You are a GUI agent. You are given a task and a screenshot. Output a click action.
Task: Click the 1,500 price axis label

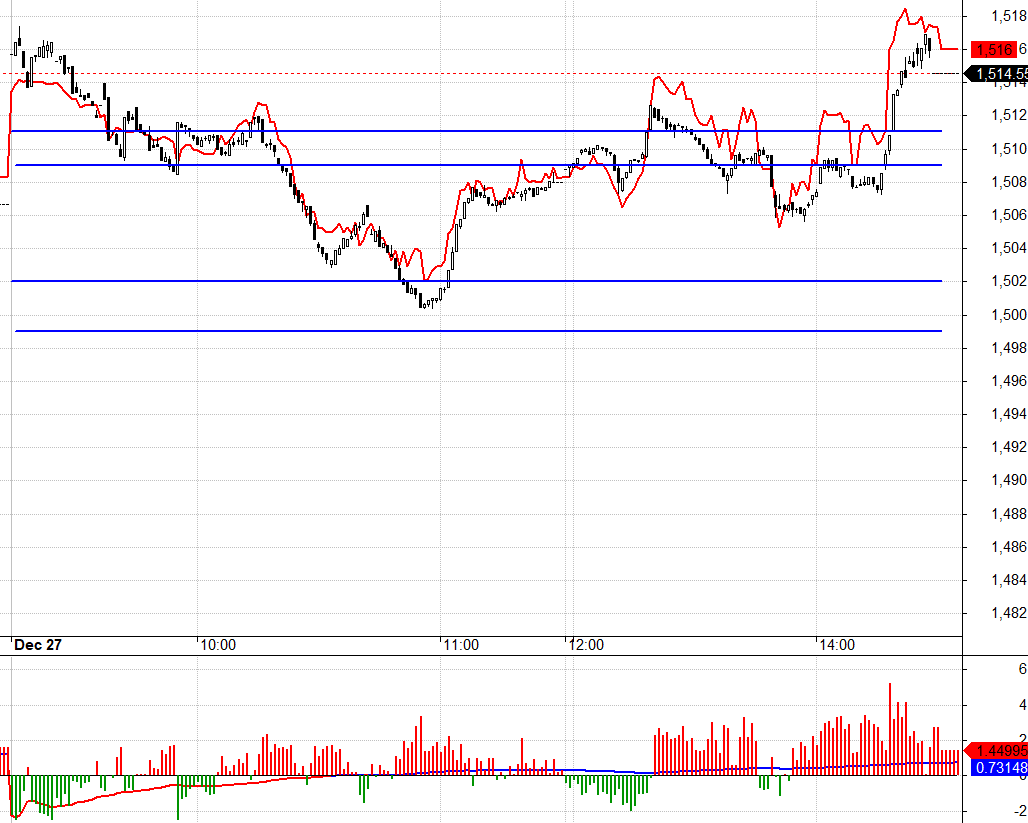click(x=1010, y=315)
